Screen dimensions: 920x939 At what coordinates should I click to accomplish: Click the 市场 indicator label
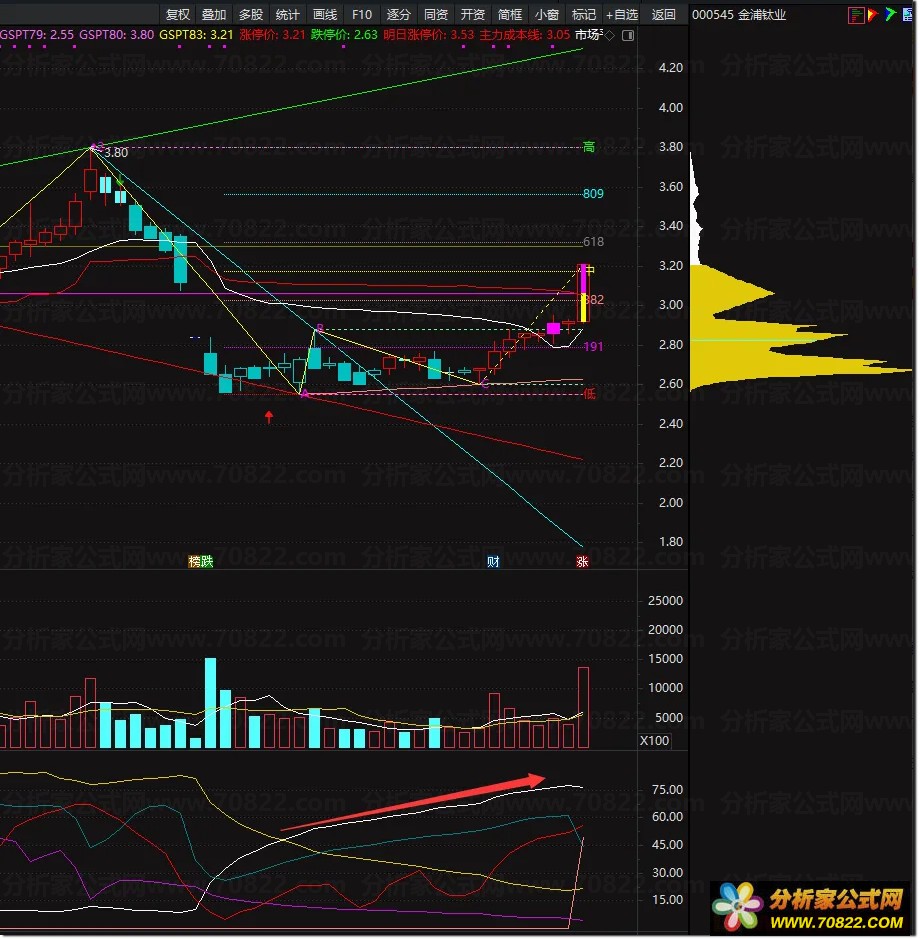click(588, 35)
